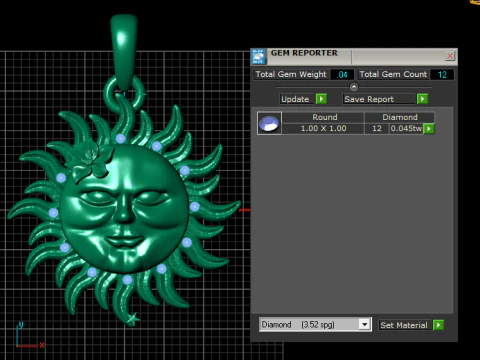
Task: Click the Diamond material header cell
Action: pyautogui.click(x=400, y=117)
